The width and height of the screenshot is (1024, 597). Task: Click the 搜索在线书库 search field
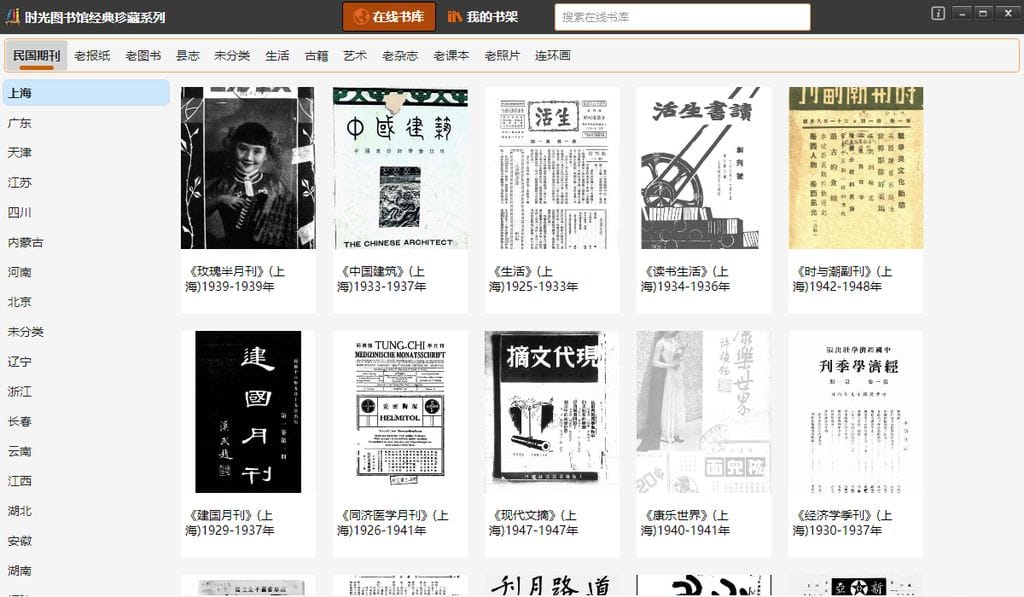[682, 17]
